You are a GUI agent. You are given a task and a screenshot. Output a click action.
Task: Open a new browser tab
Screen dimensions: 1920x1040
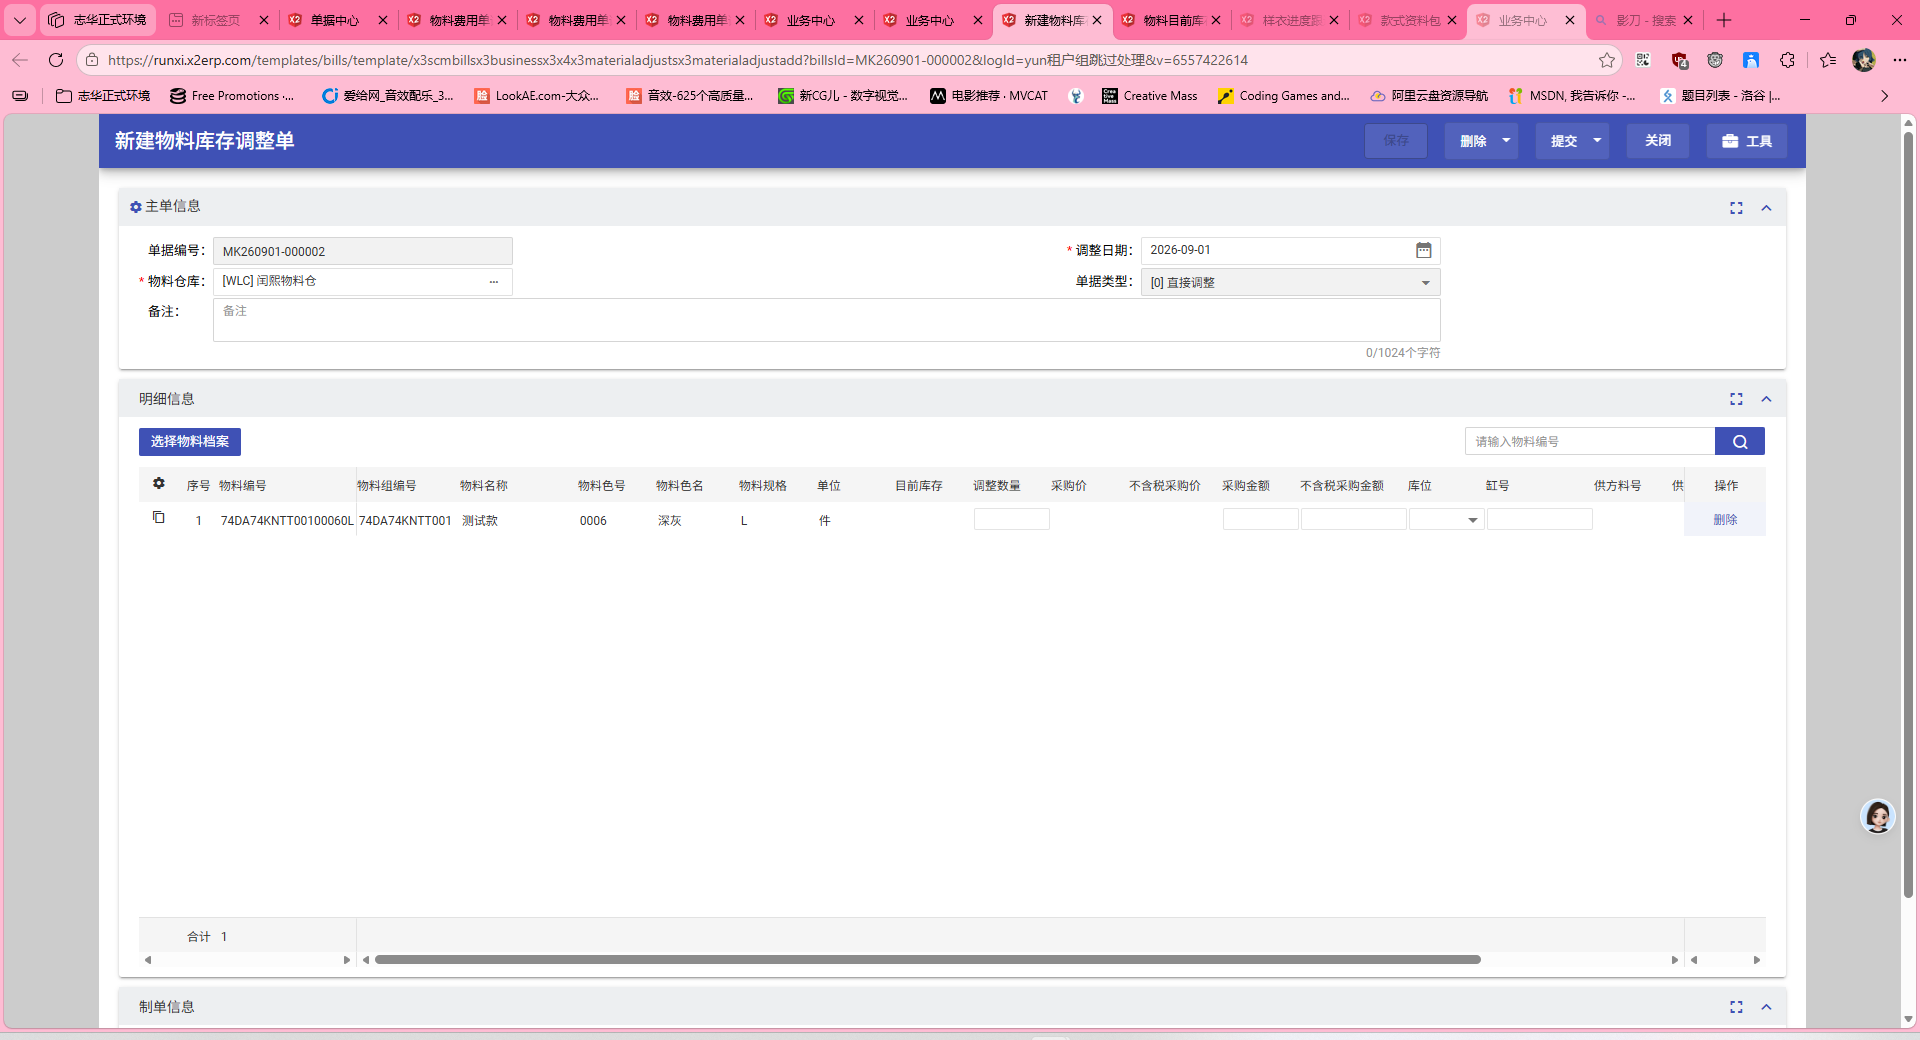[1724, 20]
